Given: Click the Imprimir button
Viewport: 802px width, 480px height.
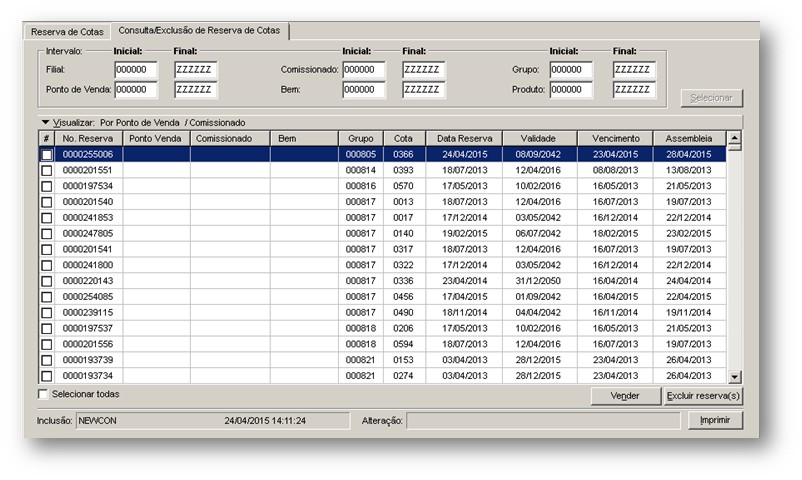Looking at the screenshot, I should coord(715,420).
